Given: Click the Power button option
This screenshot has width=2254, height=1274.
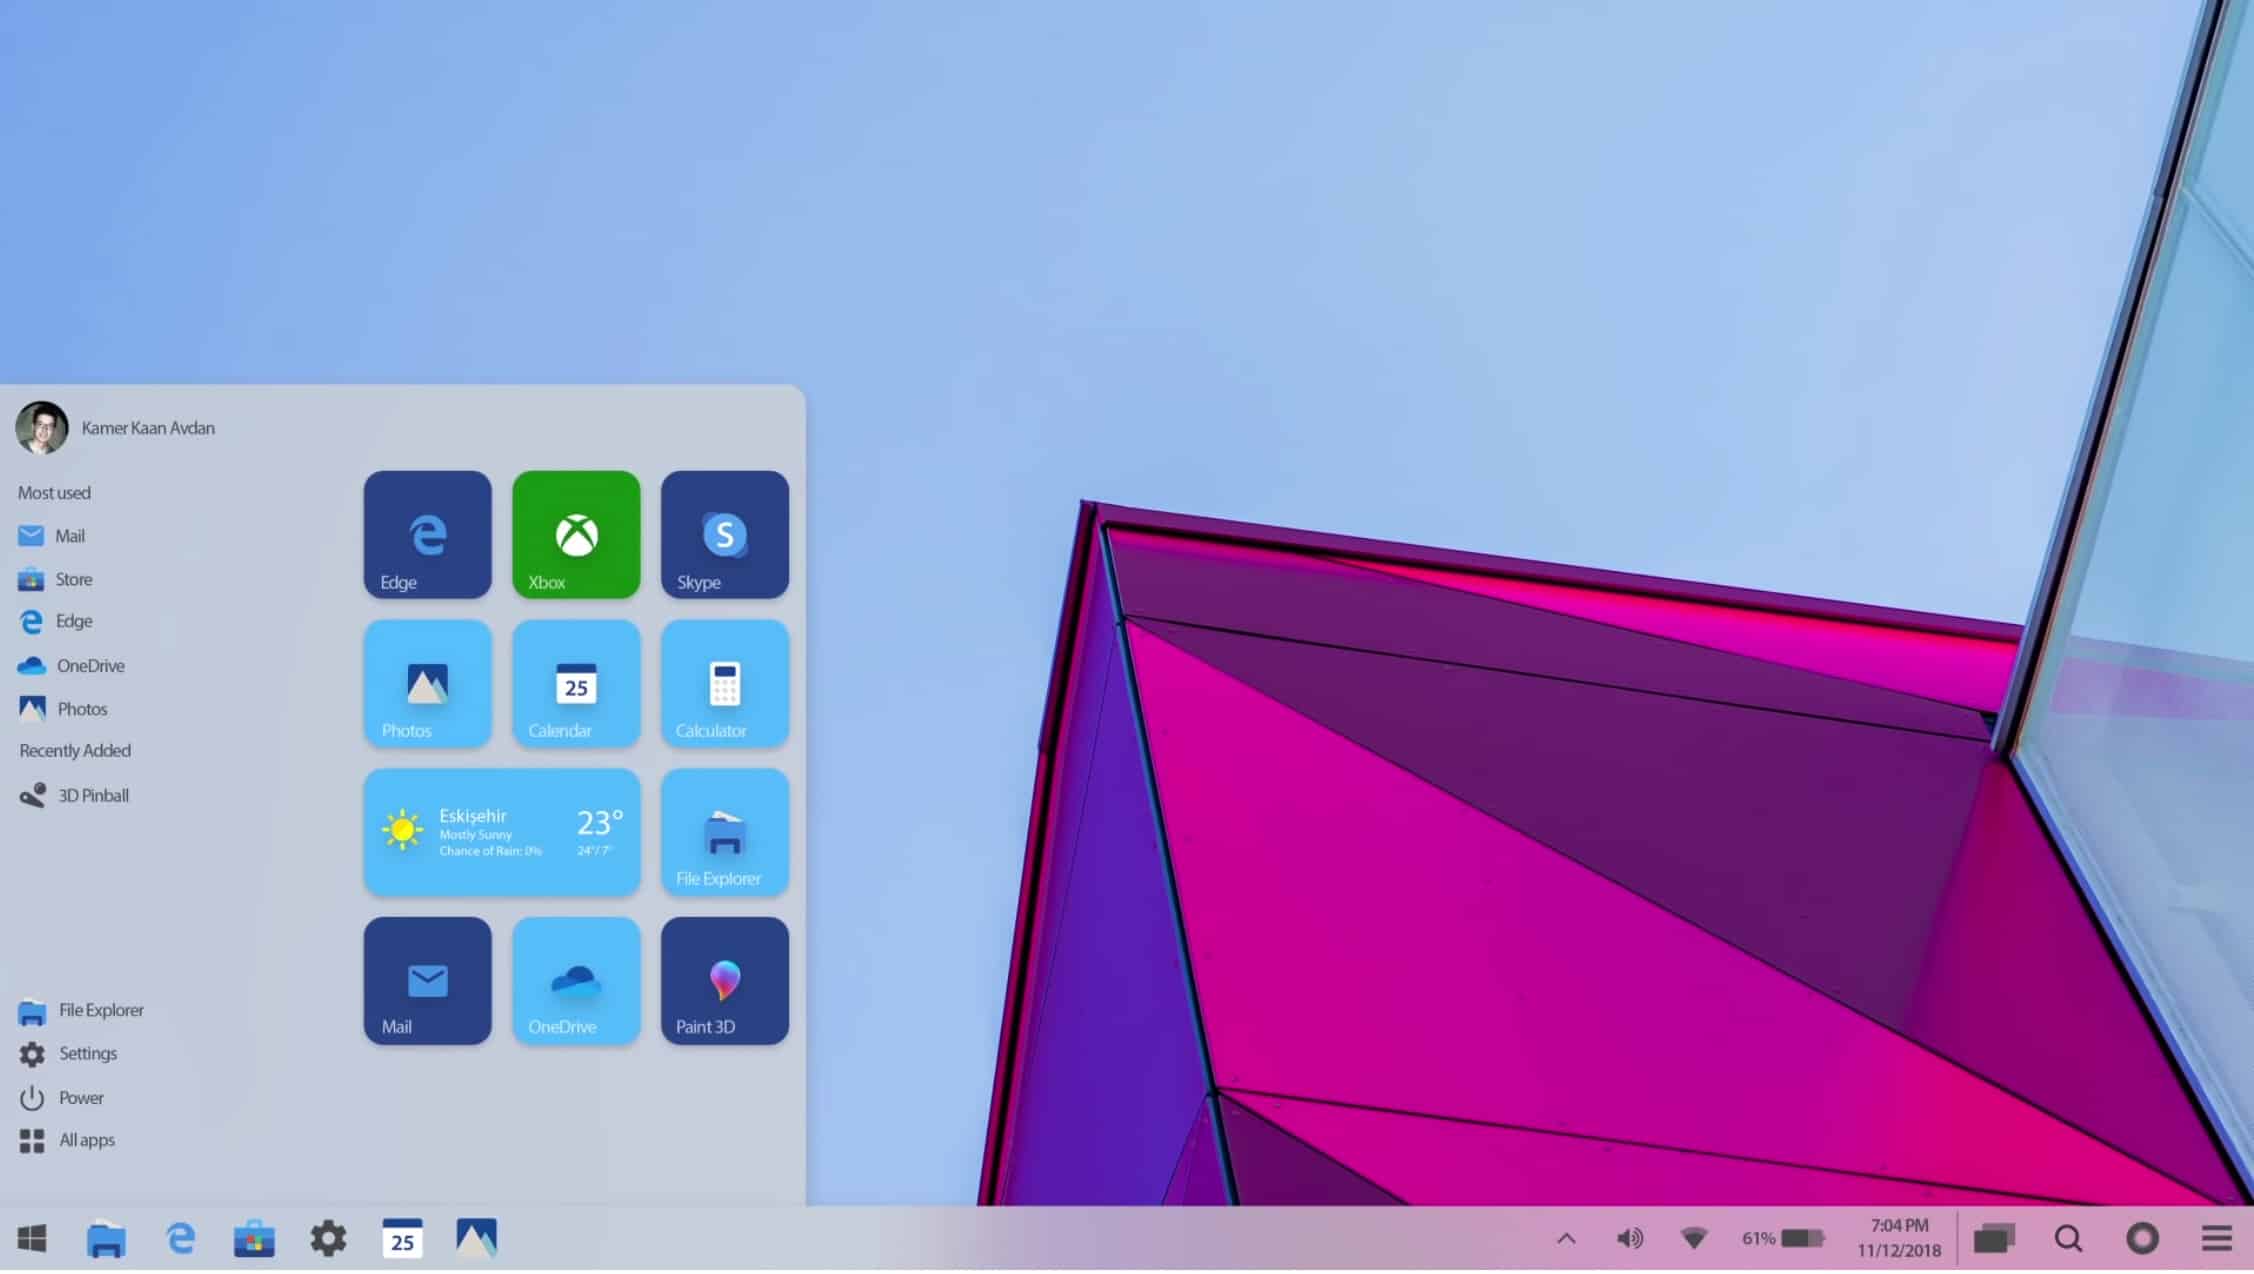Looking at the screenshot, I should coord(79,1096).
